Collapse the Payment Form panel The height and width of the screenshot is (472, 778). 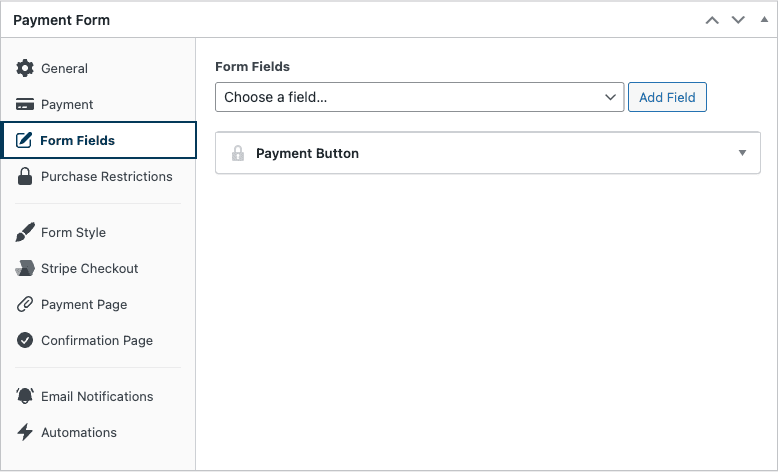point(764,20)
